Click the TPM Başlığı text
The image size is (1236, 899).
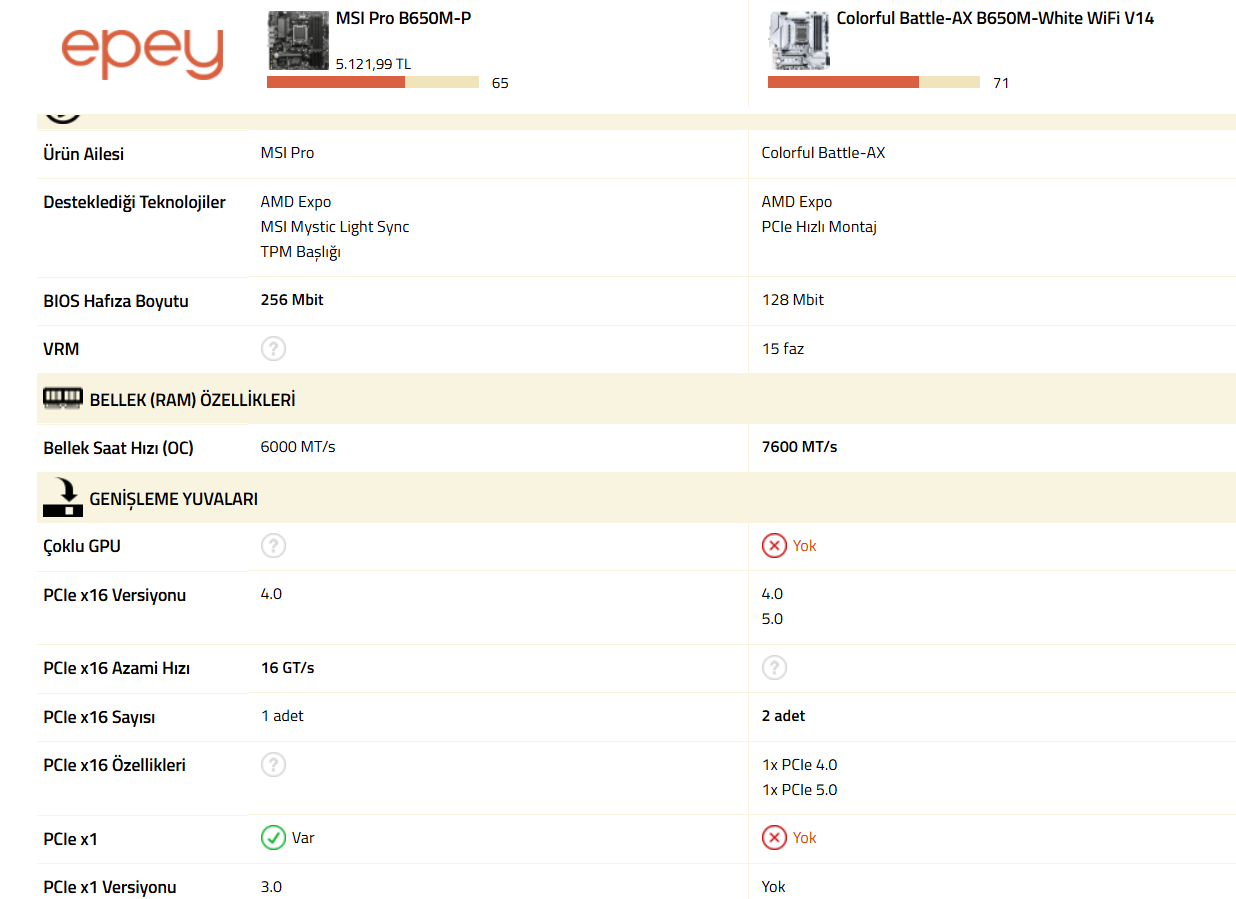pyautogui.click(x=301, y=252)
